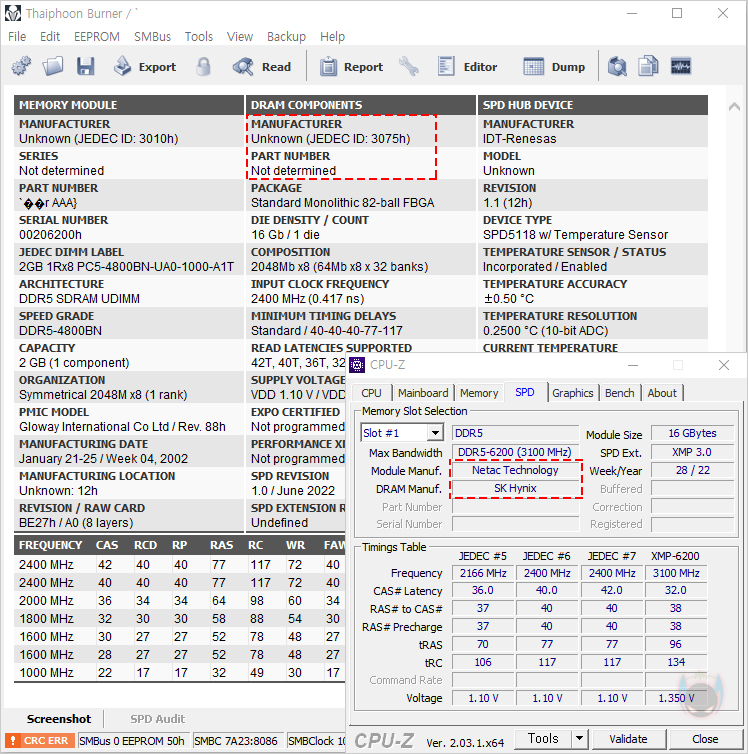Click the memory chip icon in toolbar
Viewport: 748px width, 754px height.
click(681, 66)
